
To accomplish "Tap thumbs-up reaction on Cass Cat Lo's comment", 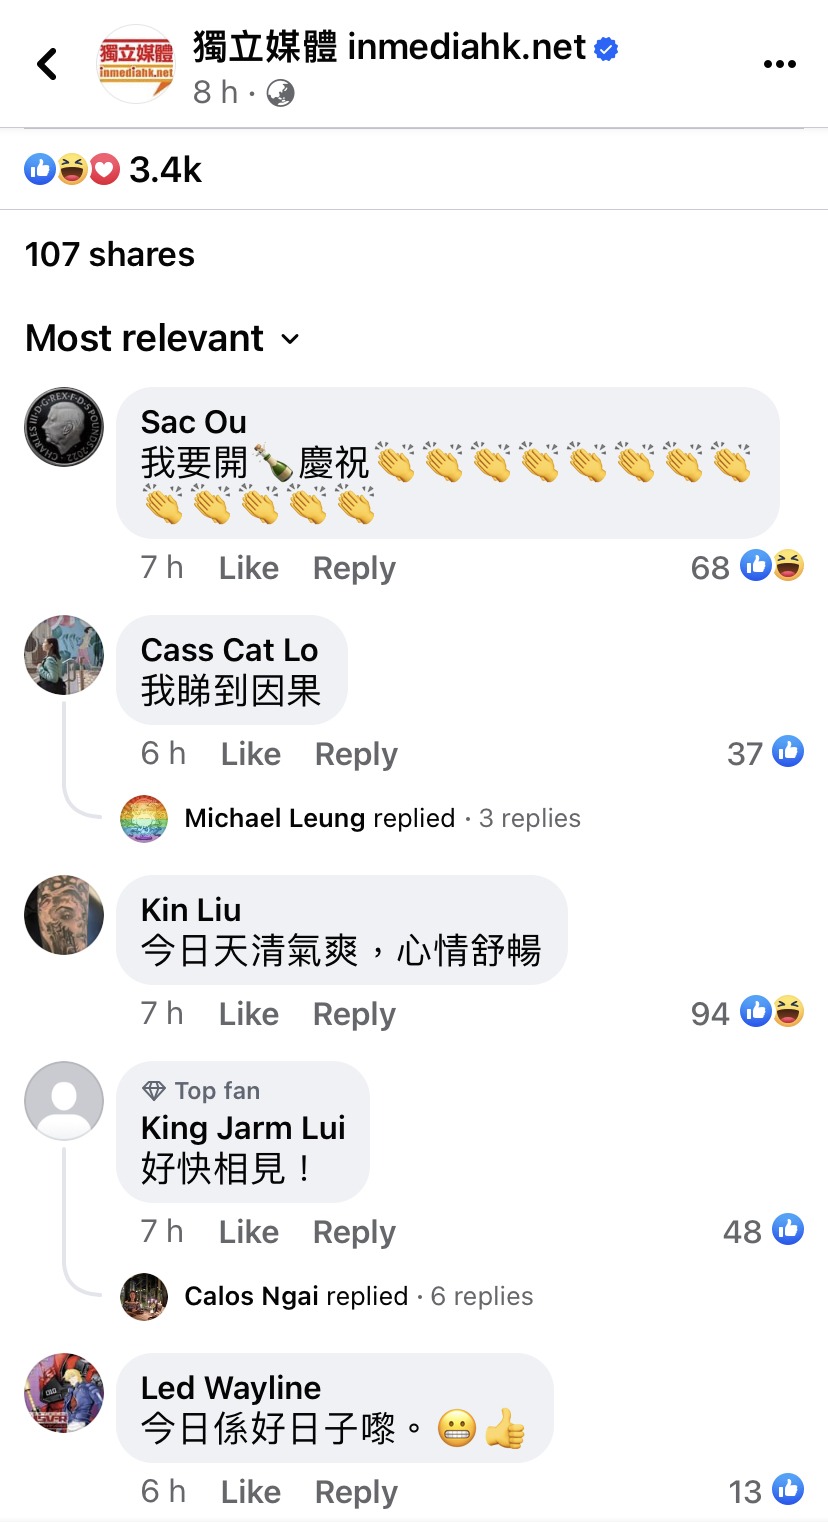I will coord(788,752).
